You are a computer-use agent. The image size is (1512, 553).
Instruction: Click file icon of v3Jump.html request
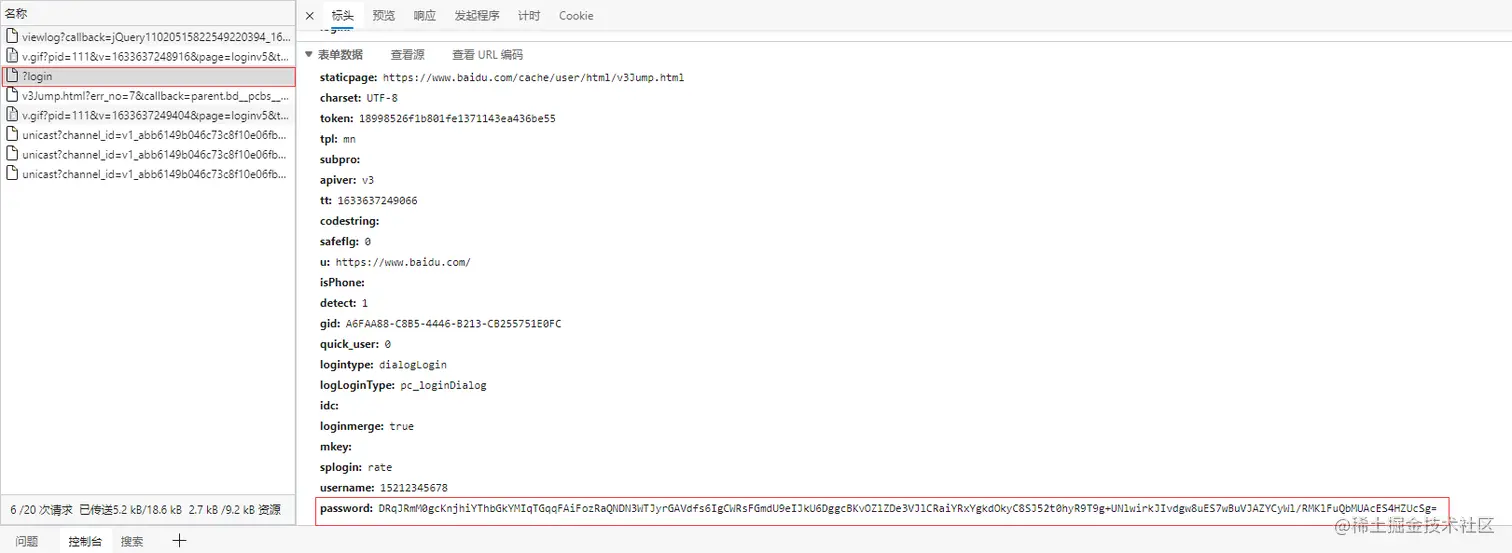point(12,96)
